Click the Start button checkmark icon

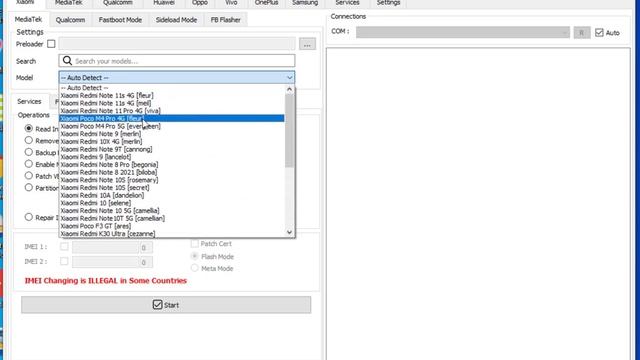158,304
